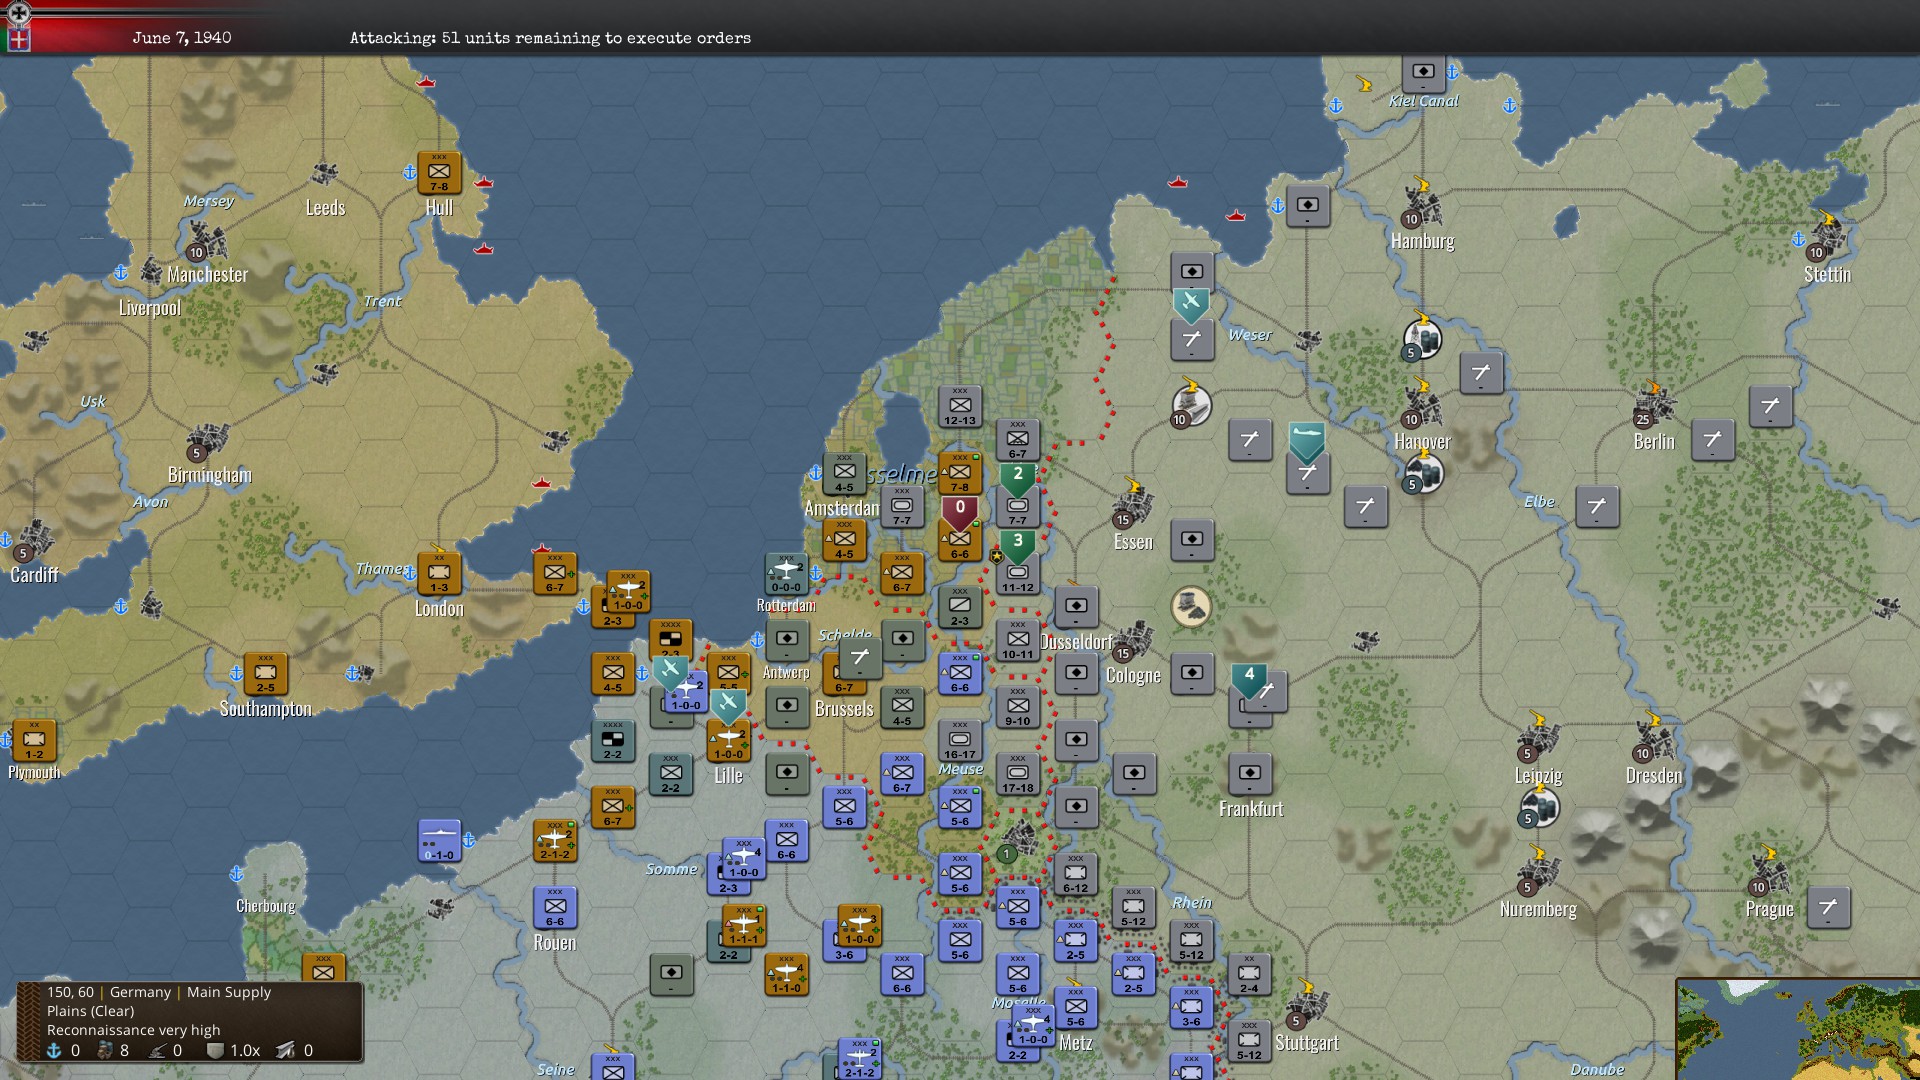
Task: Click the German Iron Cross emblem
Action: click(x=18, y=13)
